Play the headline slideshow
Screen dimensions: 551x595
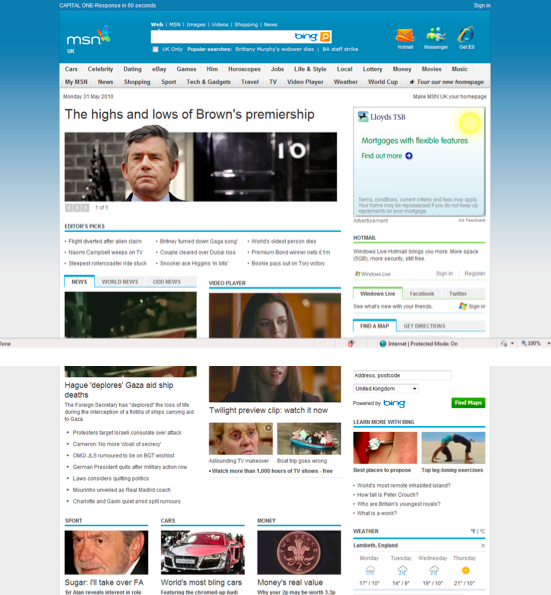point(77,208)
